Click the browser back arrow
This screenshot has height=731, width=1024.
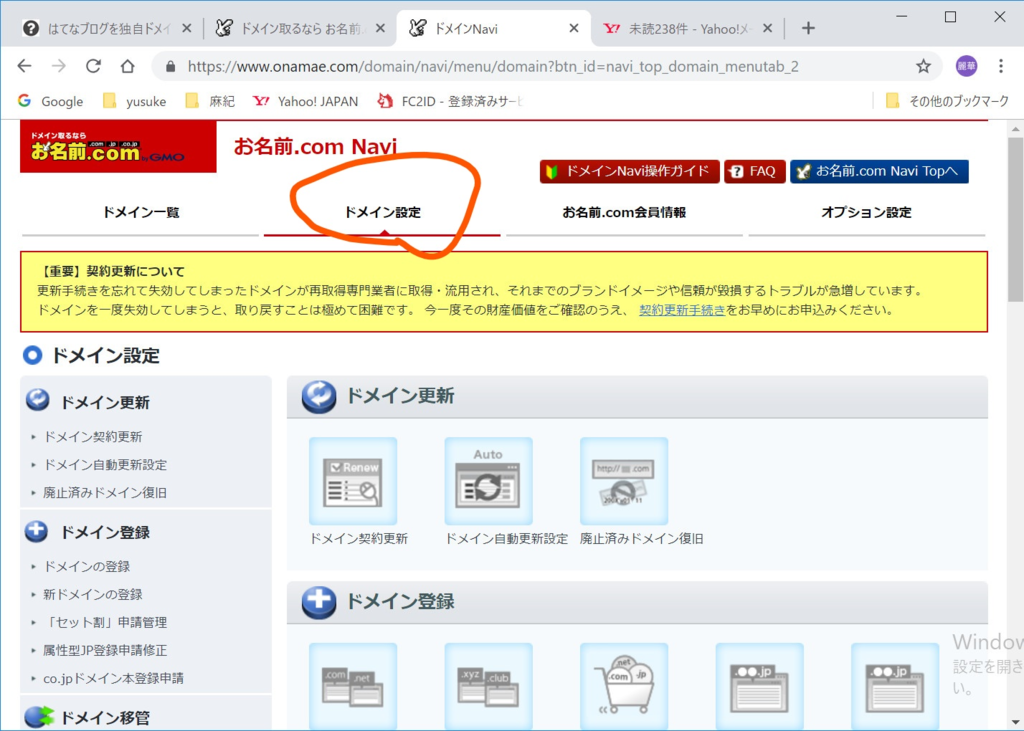coord(24,66)
